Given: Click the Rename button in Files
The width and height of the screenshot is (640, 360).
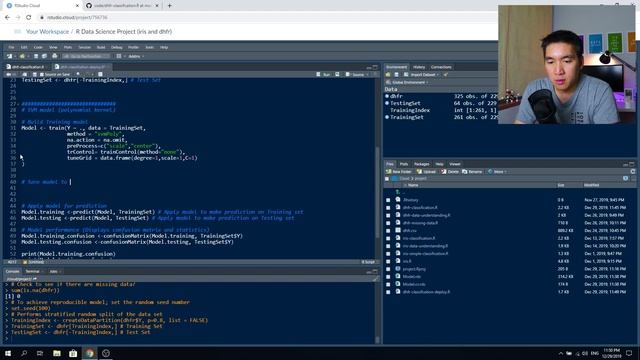Looking at the screenshot, I should pyautogui.click(x=472, y=172).
